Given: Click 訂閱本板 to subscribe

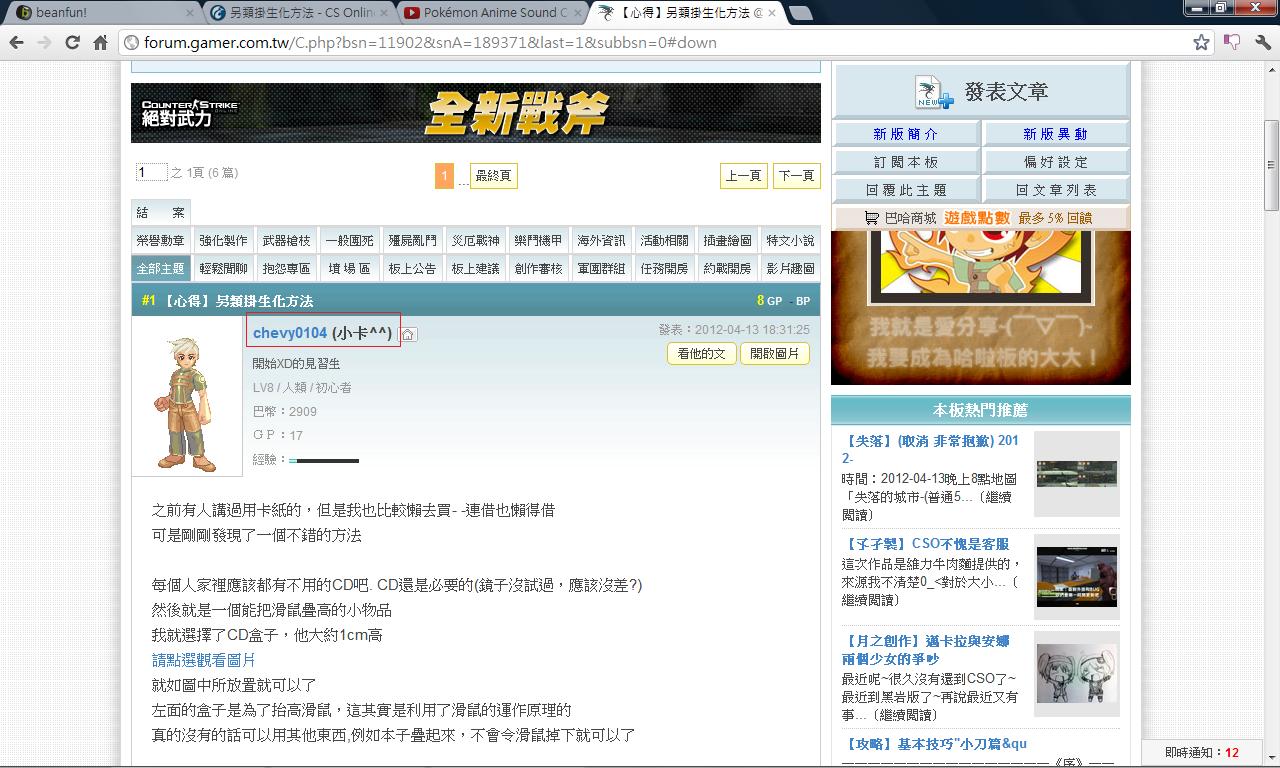Looking at the screenshot, I should (906, 161).
